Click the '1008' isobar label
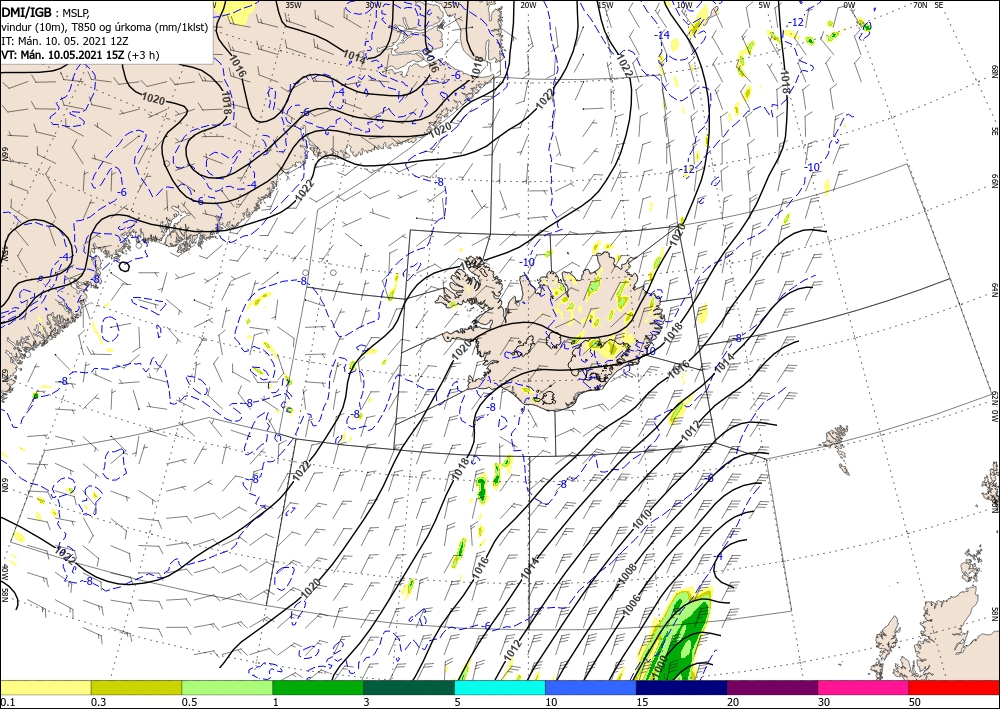 pos(628,574)
